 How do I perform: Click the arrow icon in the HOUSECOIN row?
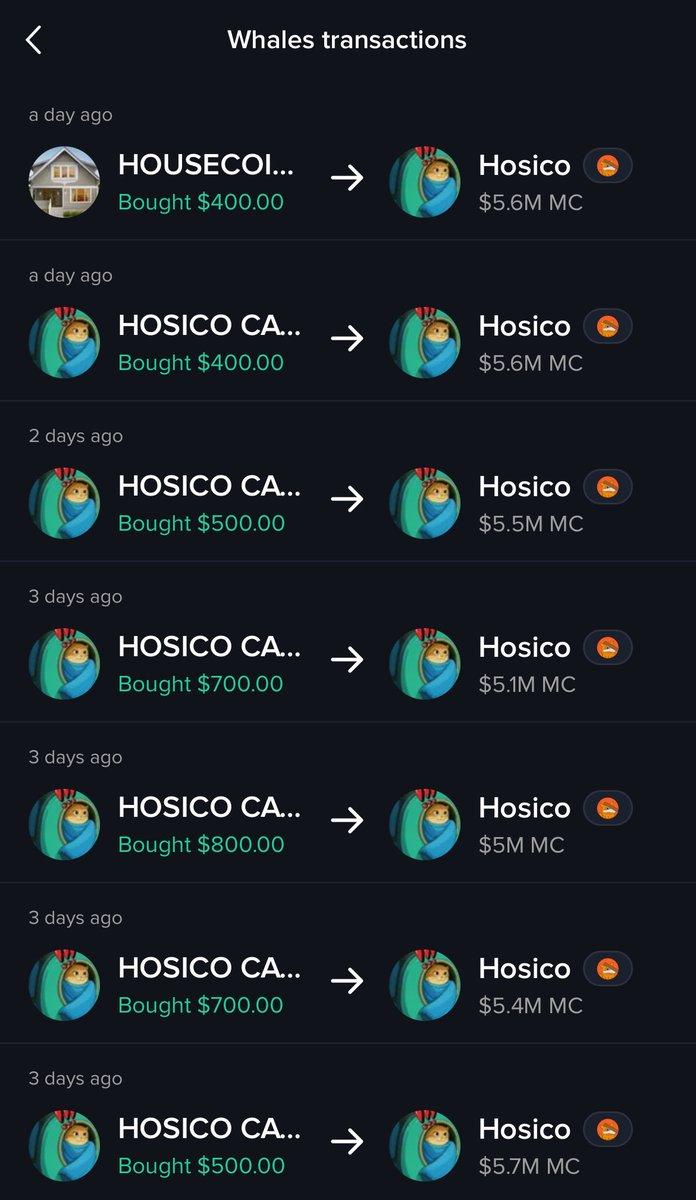coord(347,179)
